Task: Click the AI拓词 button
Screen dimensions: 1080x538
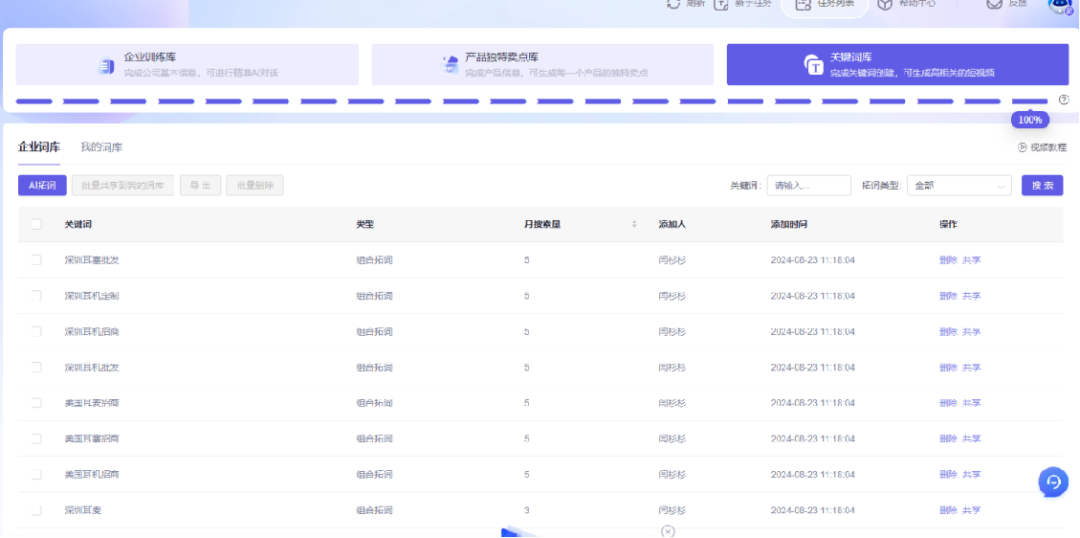Action: [x=42, y=185]
